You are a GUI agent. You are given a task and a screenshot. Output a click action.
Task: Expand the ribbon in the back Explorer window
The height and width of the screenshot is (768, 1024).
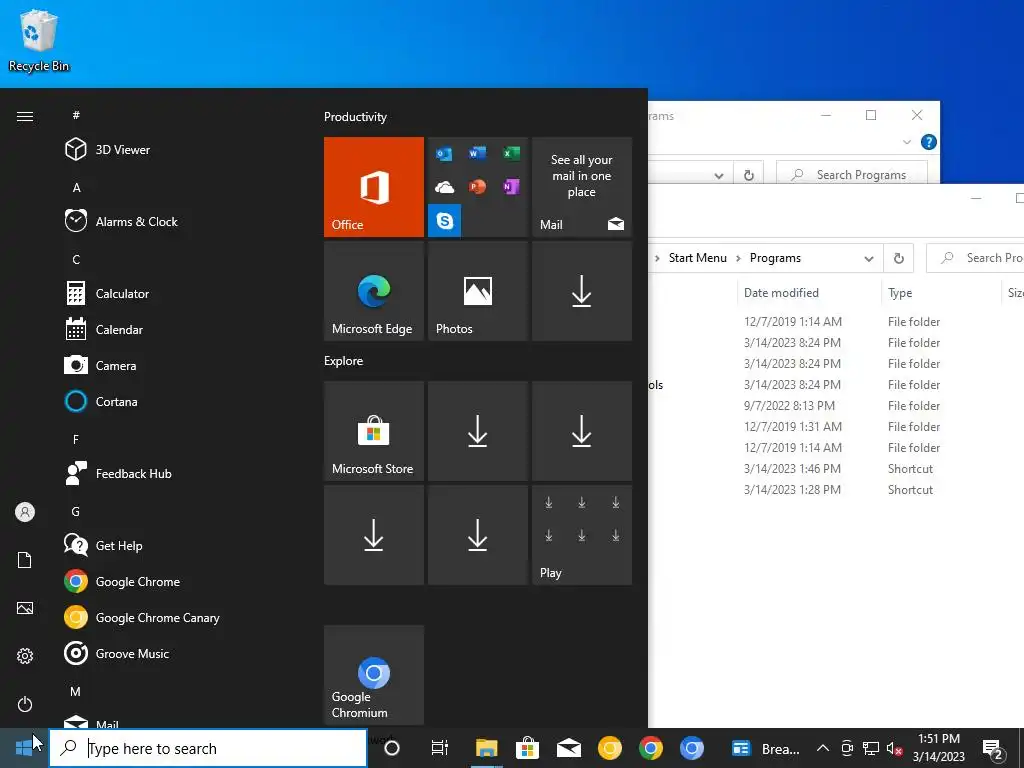(x=906, y=142)
